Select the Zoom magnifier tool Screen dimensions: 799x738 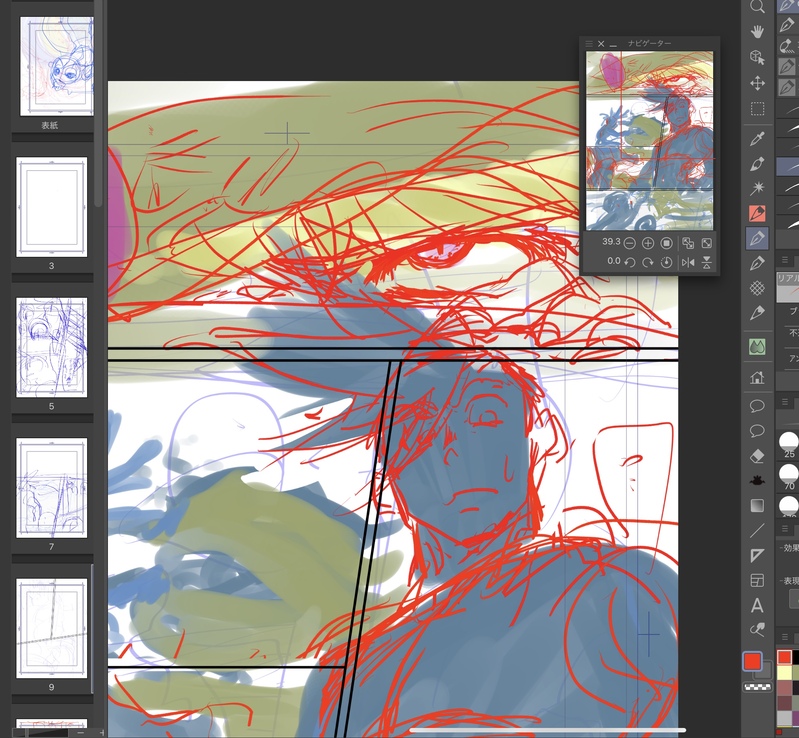(757, 7)
